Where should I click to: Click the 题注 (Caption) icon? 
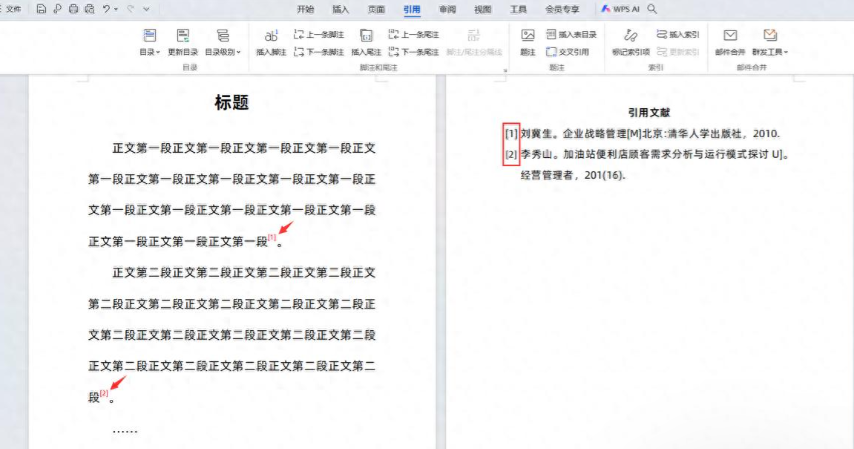tap(528, 36)
